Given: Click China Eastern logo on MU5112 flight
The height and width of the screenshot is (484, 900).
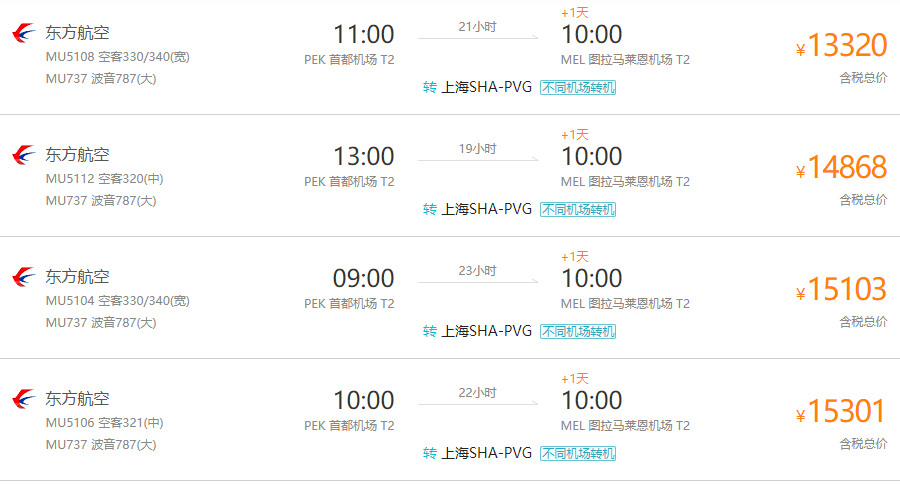Looking at the screenshot, I should click(x=24, y=154).
